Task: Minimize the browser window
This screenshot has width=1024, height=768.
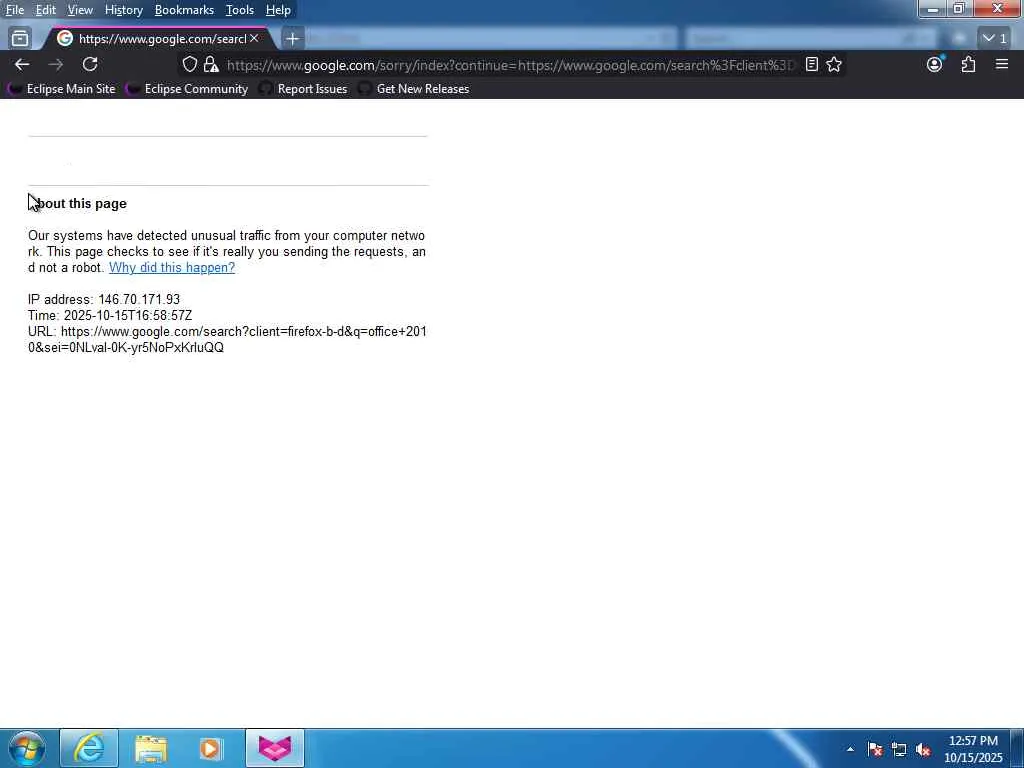Action: click(933, 8)
